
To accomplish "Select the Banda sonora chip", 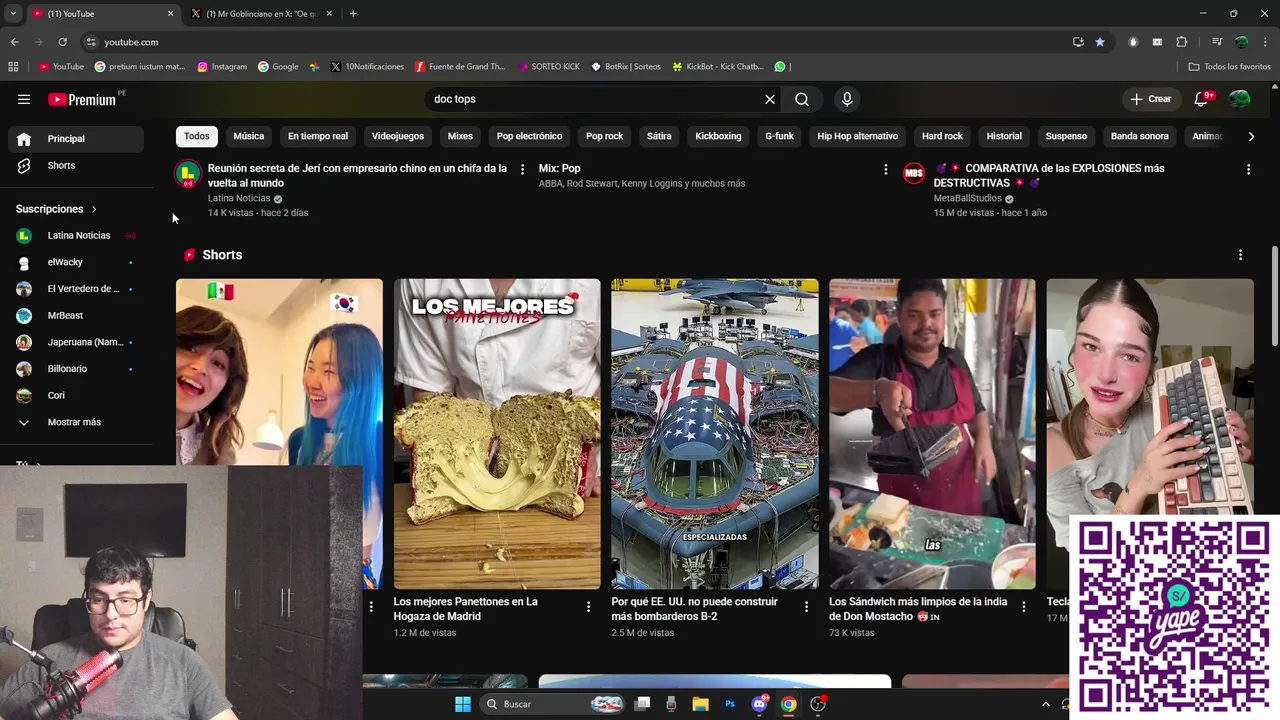I will [1140, 136].
